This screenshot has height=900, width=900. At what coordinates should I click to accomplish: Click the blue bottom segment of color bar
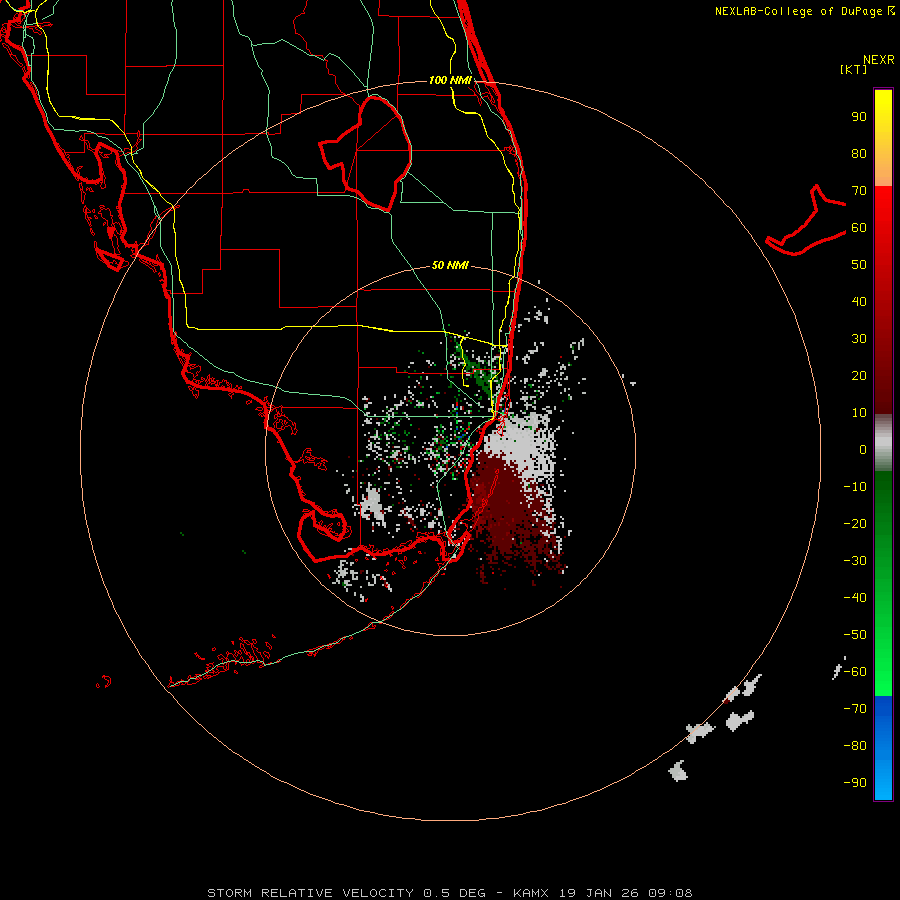tap(883, 748)
